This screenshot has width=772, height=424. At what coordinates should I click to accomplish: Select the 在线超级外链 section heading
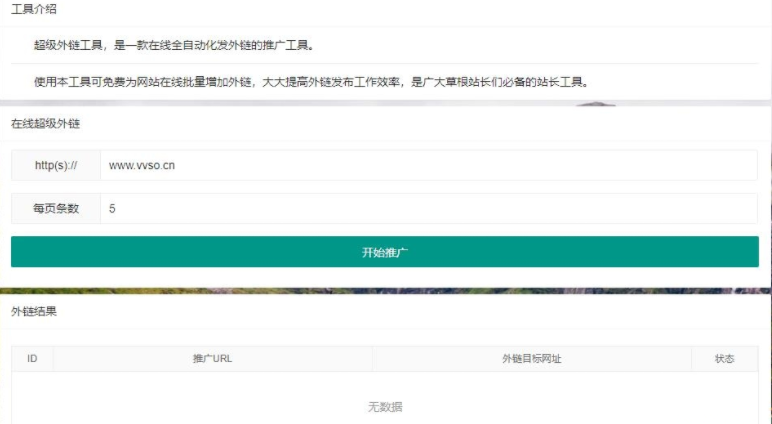click(45, 123)
